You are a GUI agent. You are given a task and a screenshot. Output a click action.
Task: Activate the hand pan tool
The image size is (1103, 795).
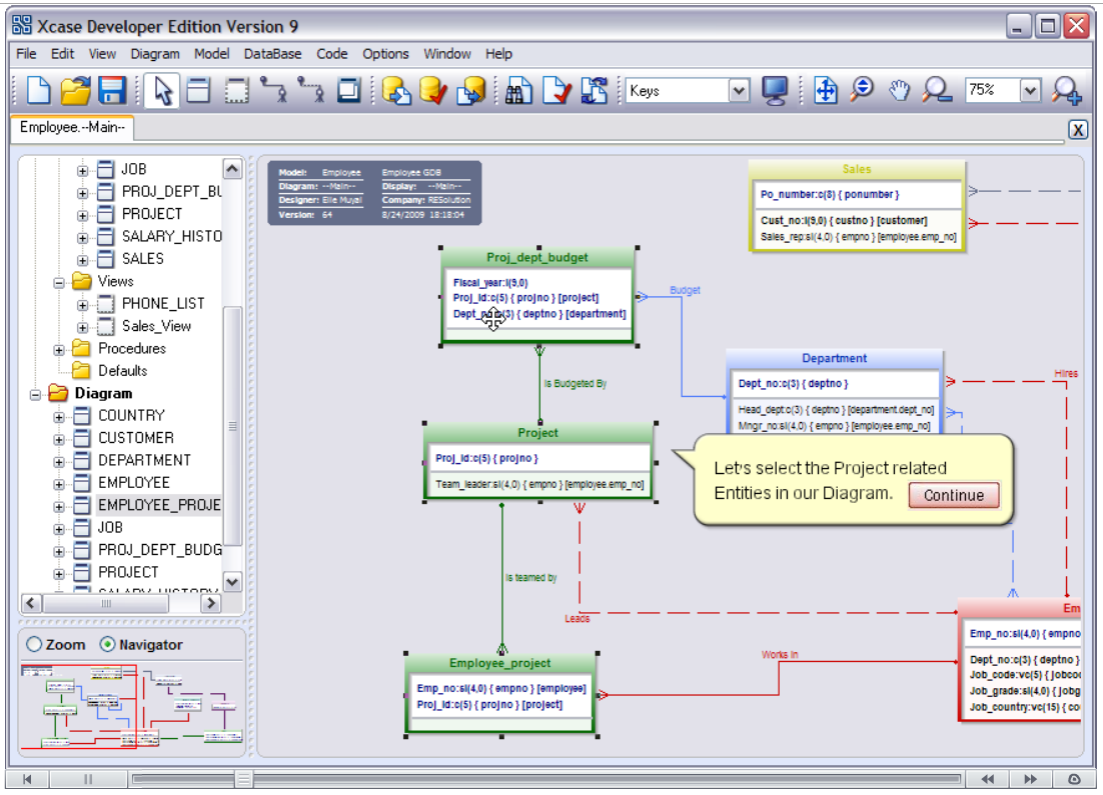point(899,90)
